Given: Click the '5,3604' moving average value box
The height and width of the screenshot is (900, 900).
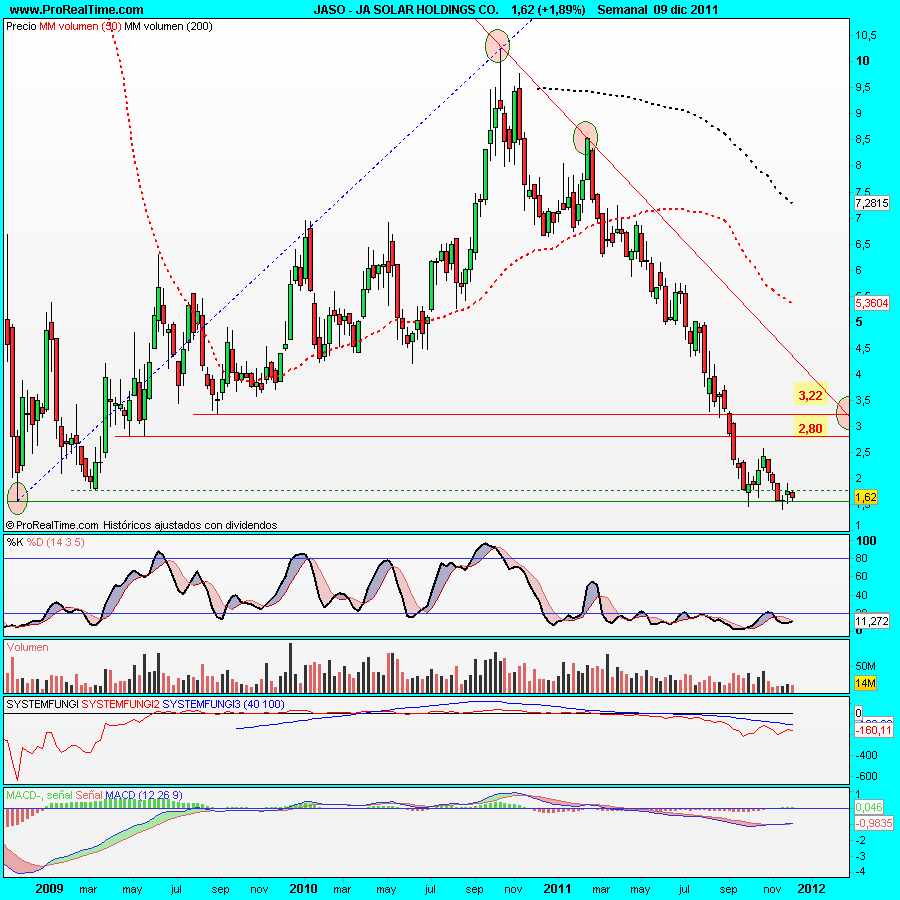Looking at the screenshot, I should click(871, 303).
